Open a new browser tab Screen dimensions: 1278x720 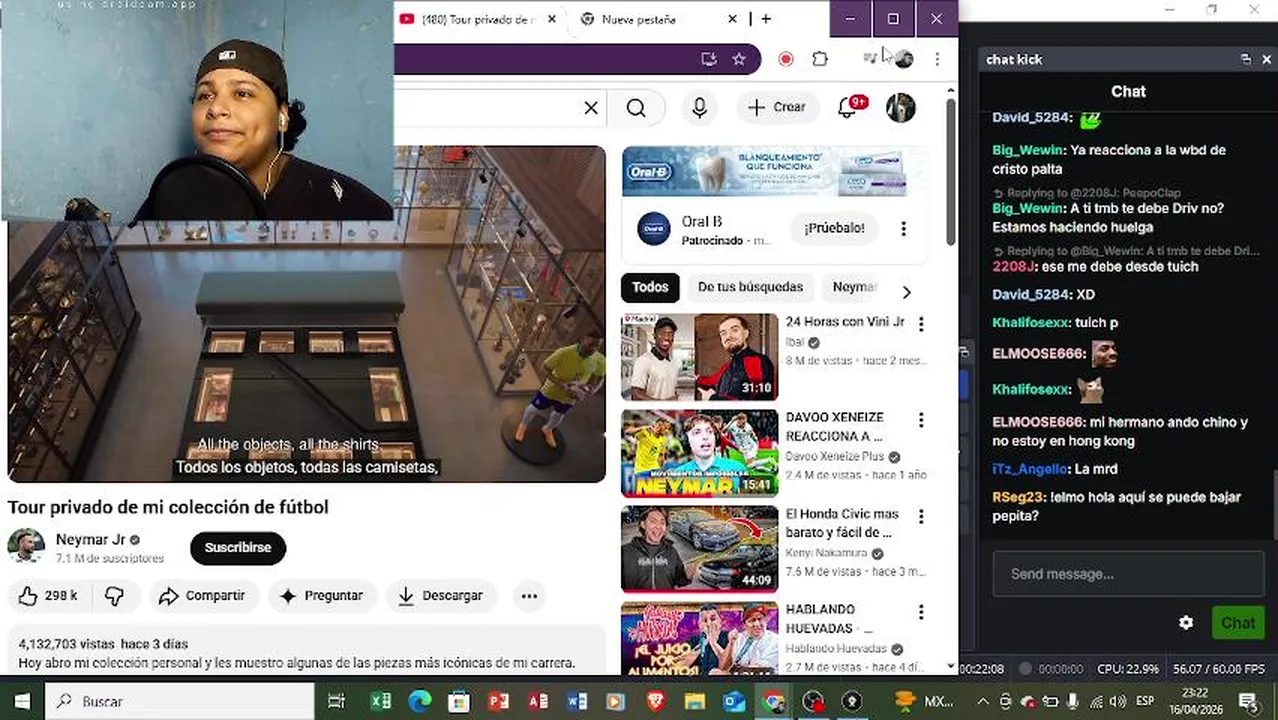pos(766,19)
